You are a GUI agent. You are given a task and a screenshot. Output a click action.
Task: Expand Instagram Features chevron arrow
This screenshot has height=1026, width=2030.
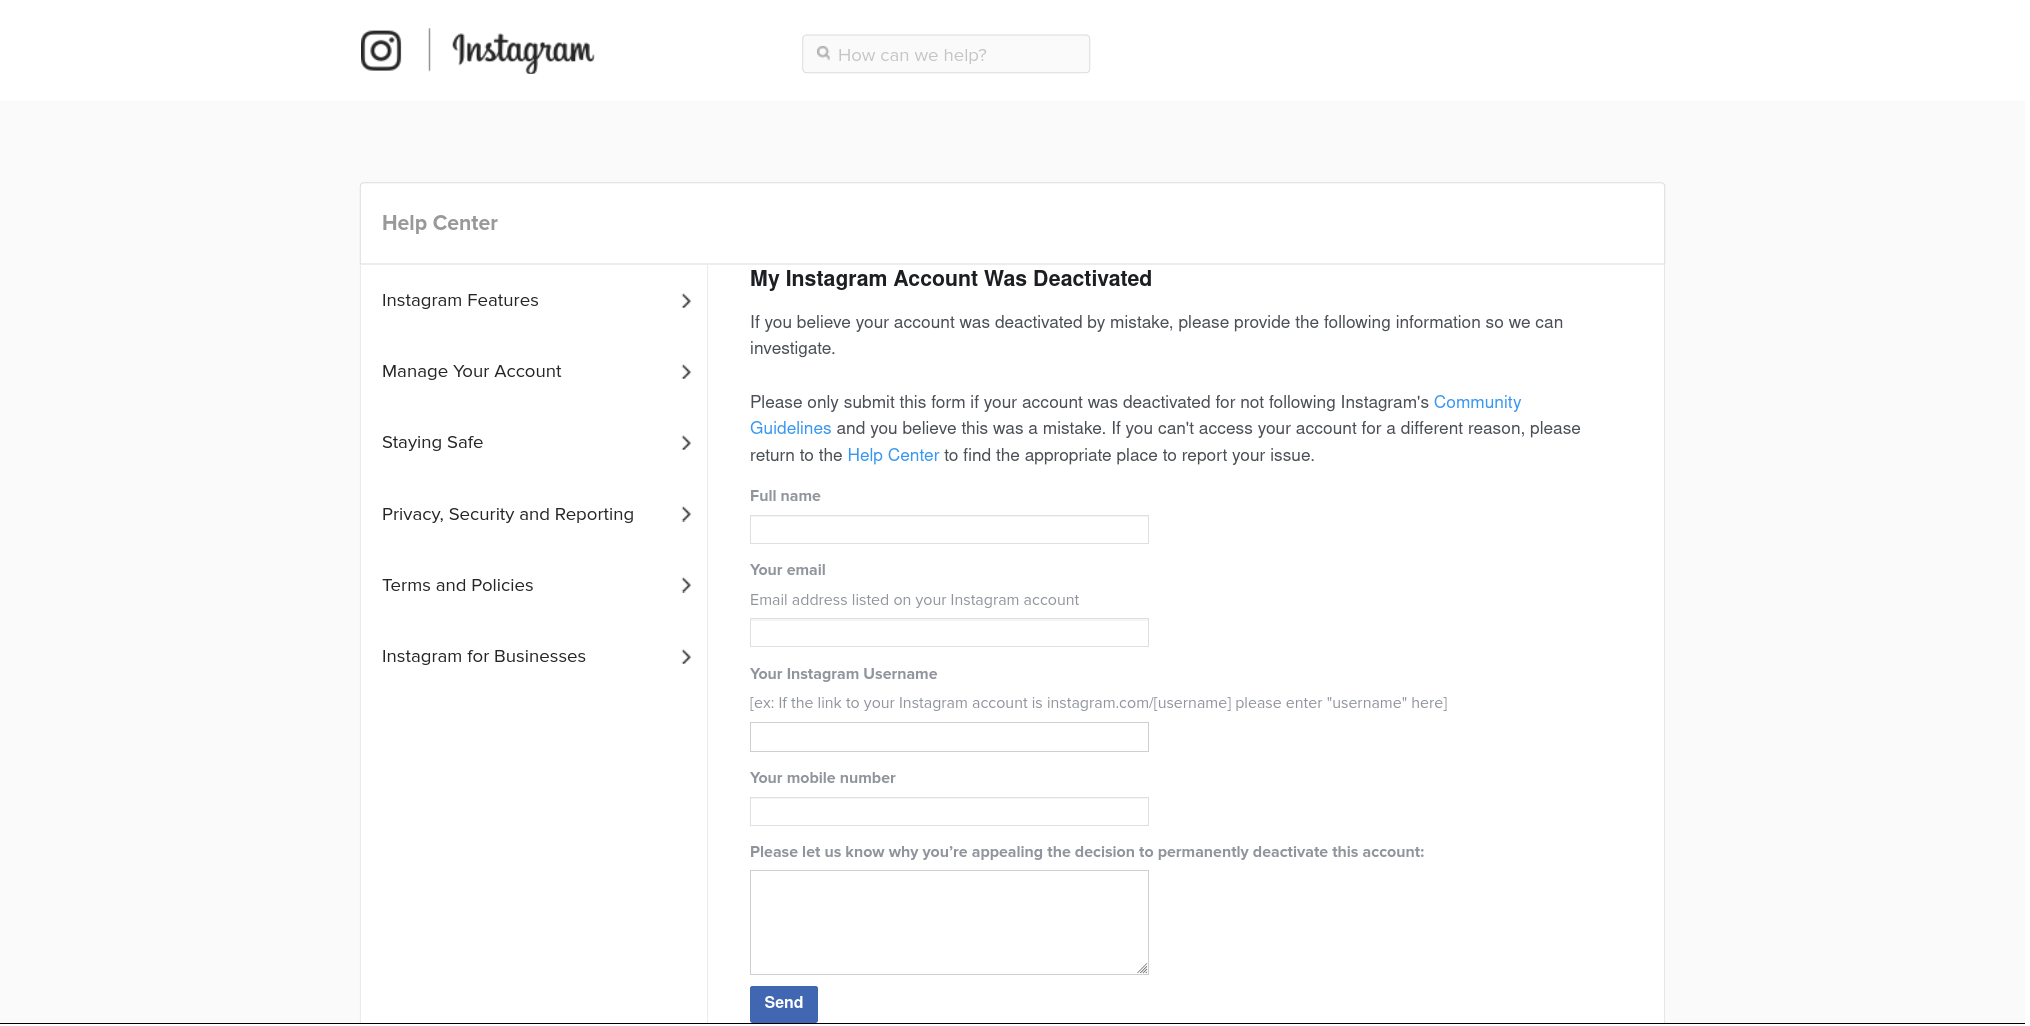(686, 301)
